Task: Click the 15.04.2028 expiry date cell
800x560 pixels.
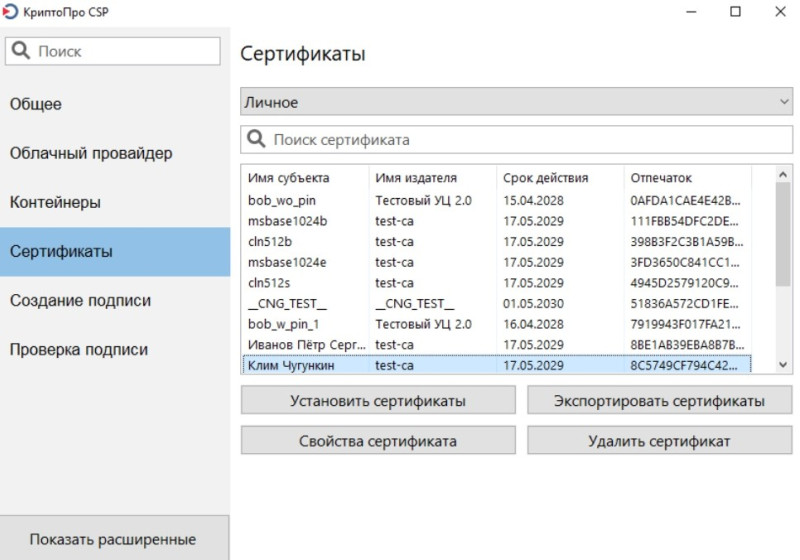Action: (x=533, y=200)
